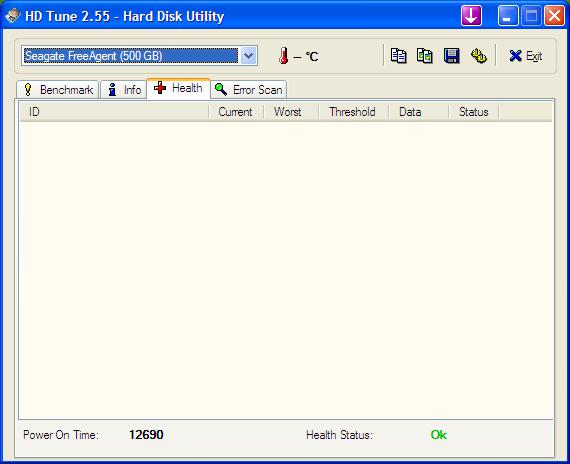Switch to the Benchmark tab
Viewport: 570px width, 464px height.
[x=58, y=90]
